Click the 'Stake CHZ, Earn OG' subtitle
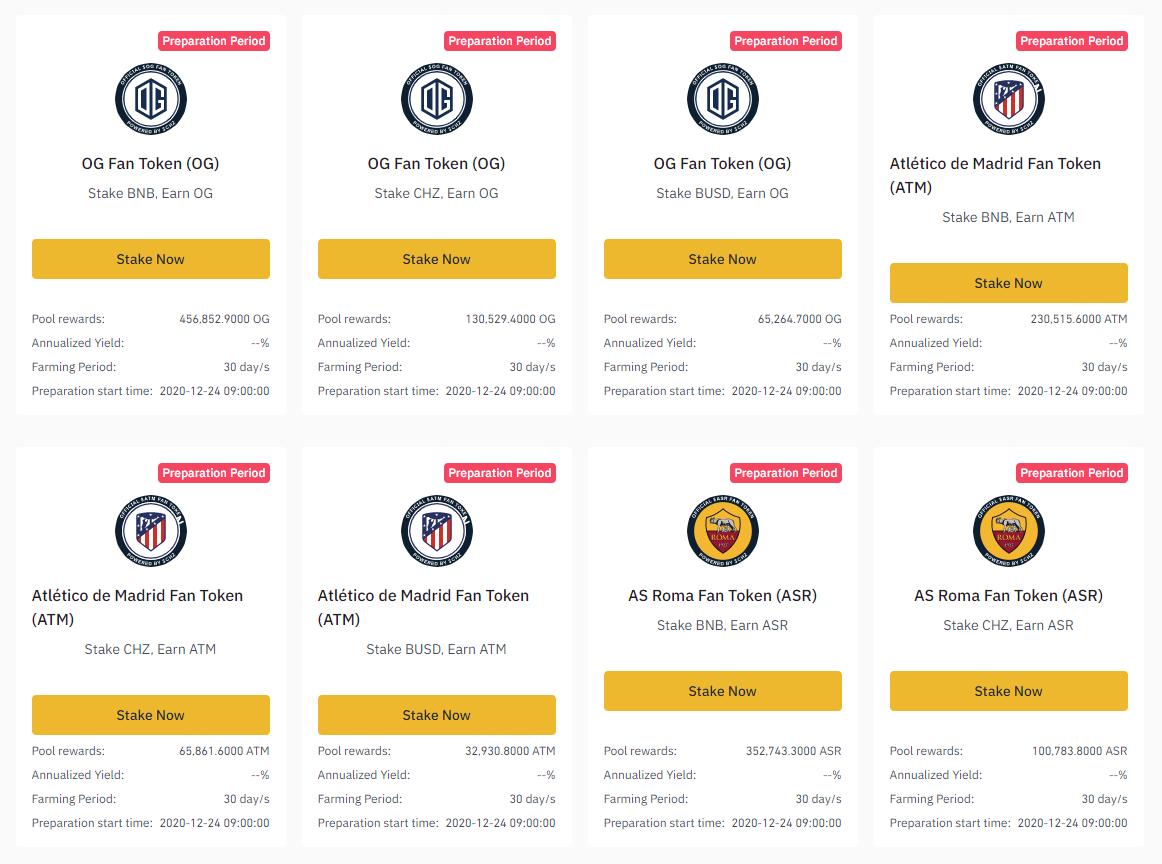The width and height of the screenshot is (1162, 864). coord(436,193)
